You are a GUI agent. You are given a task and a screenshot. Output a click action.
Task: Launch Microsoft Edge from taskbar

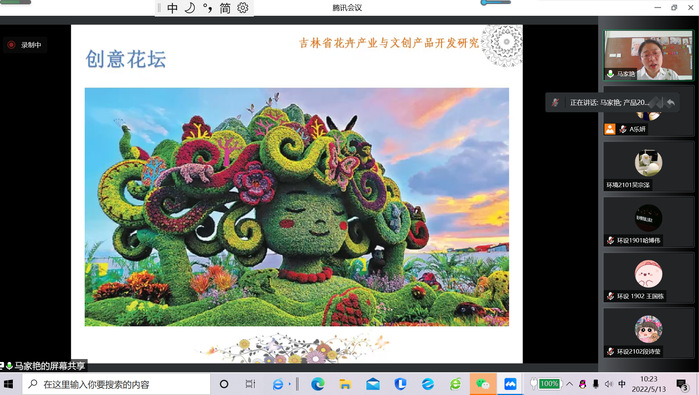pyautogui.click(x=317, y=384)
